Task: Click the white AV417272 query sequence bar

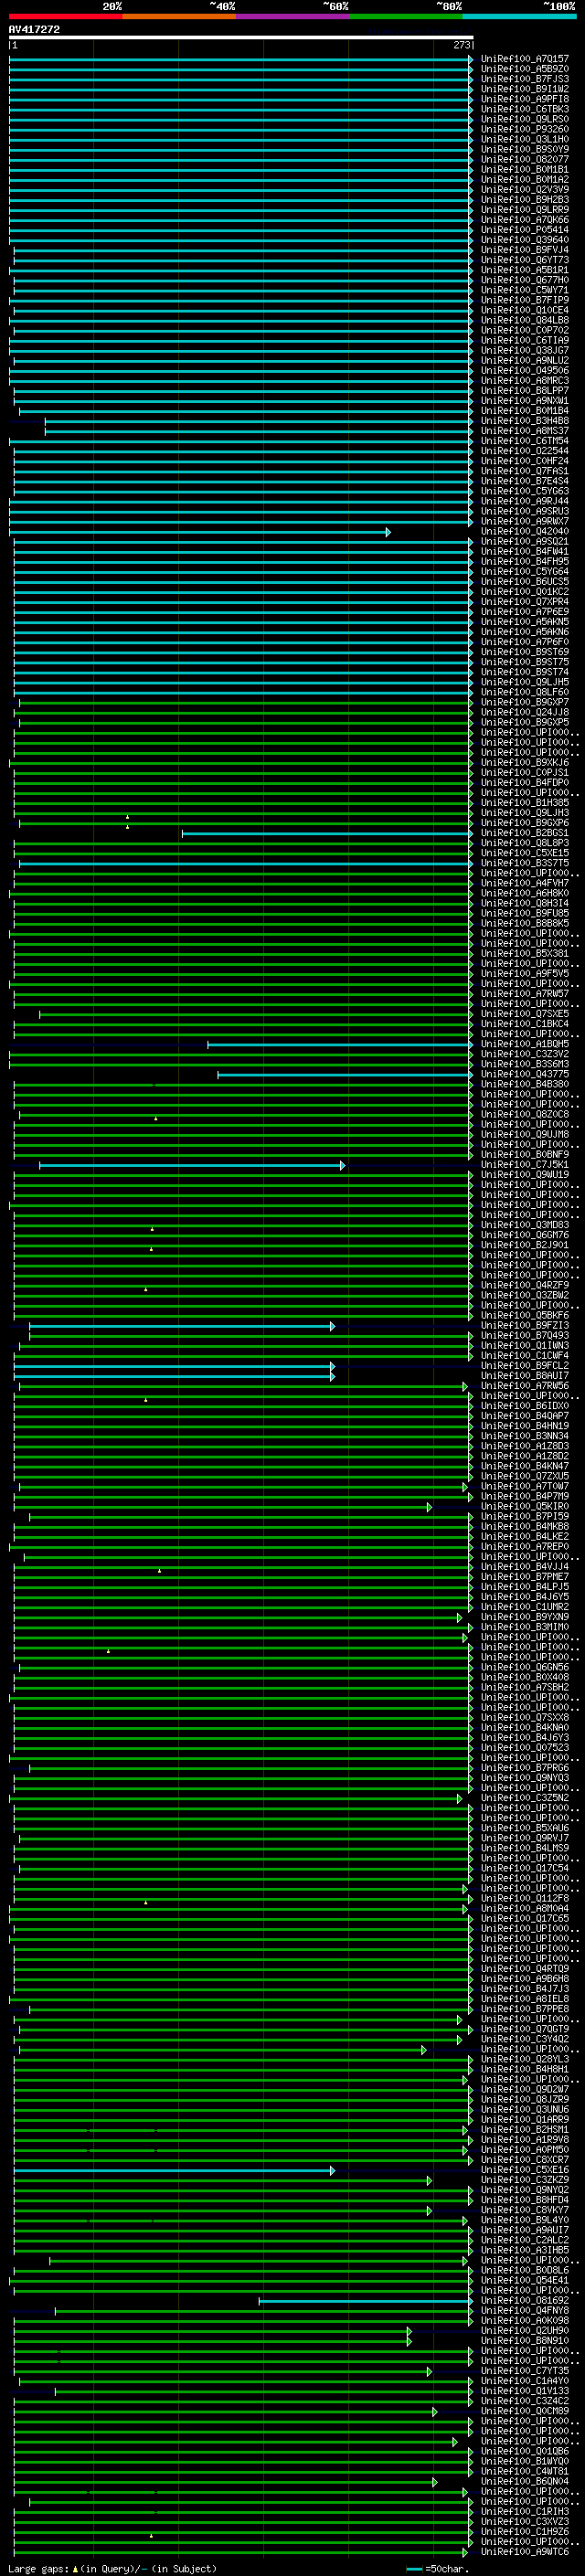Action: pos(241,37)
